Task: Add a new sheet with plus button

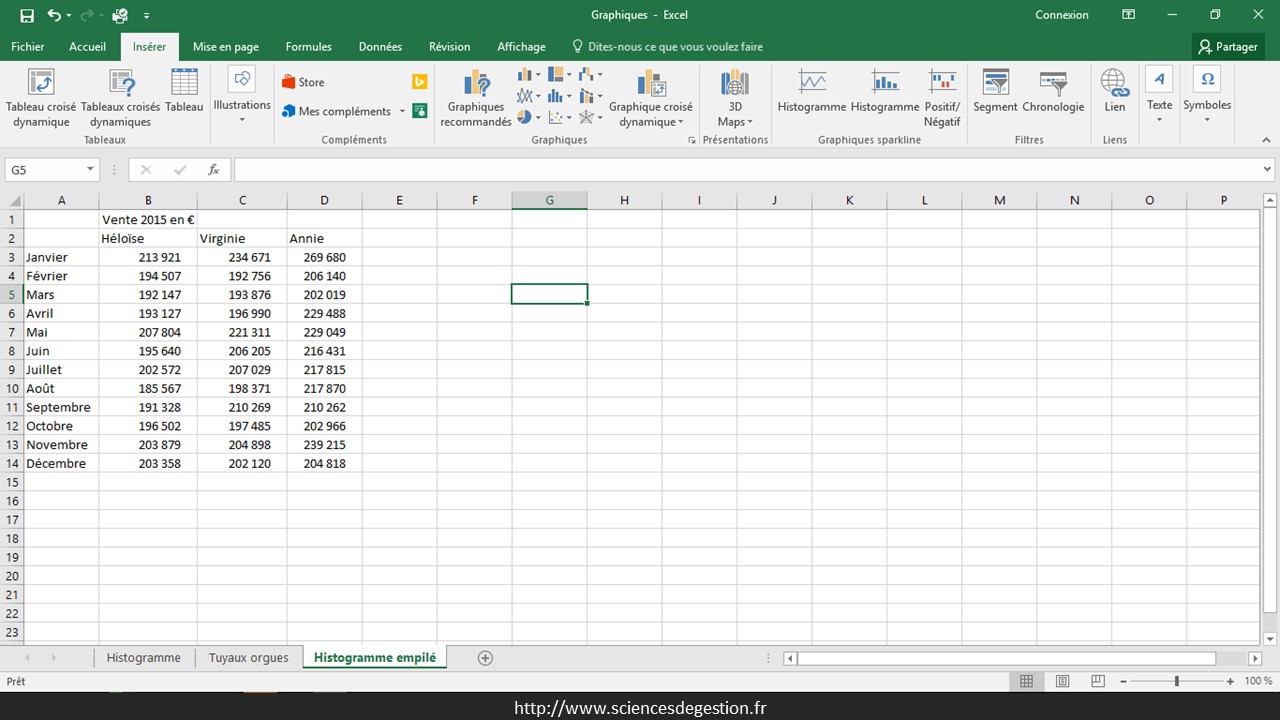Action: (485, 658)
